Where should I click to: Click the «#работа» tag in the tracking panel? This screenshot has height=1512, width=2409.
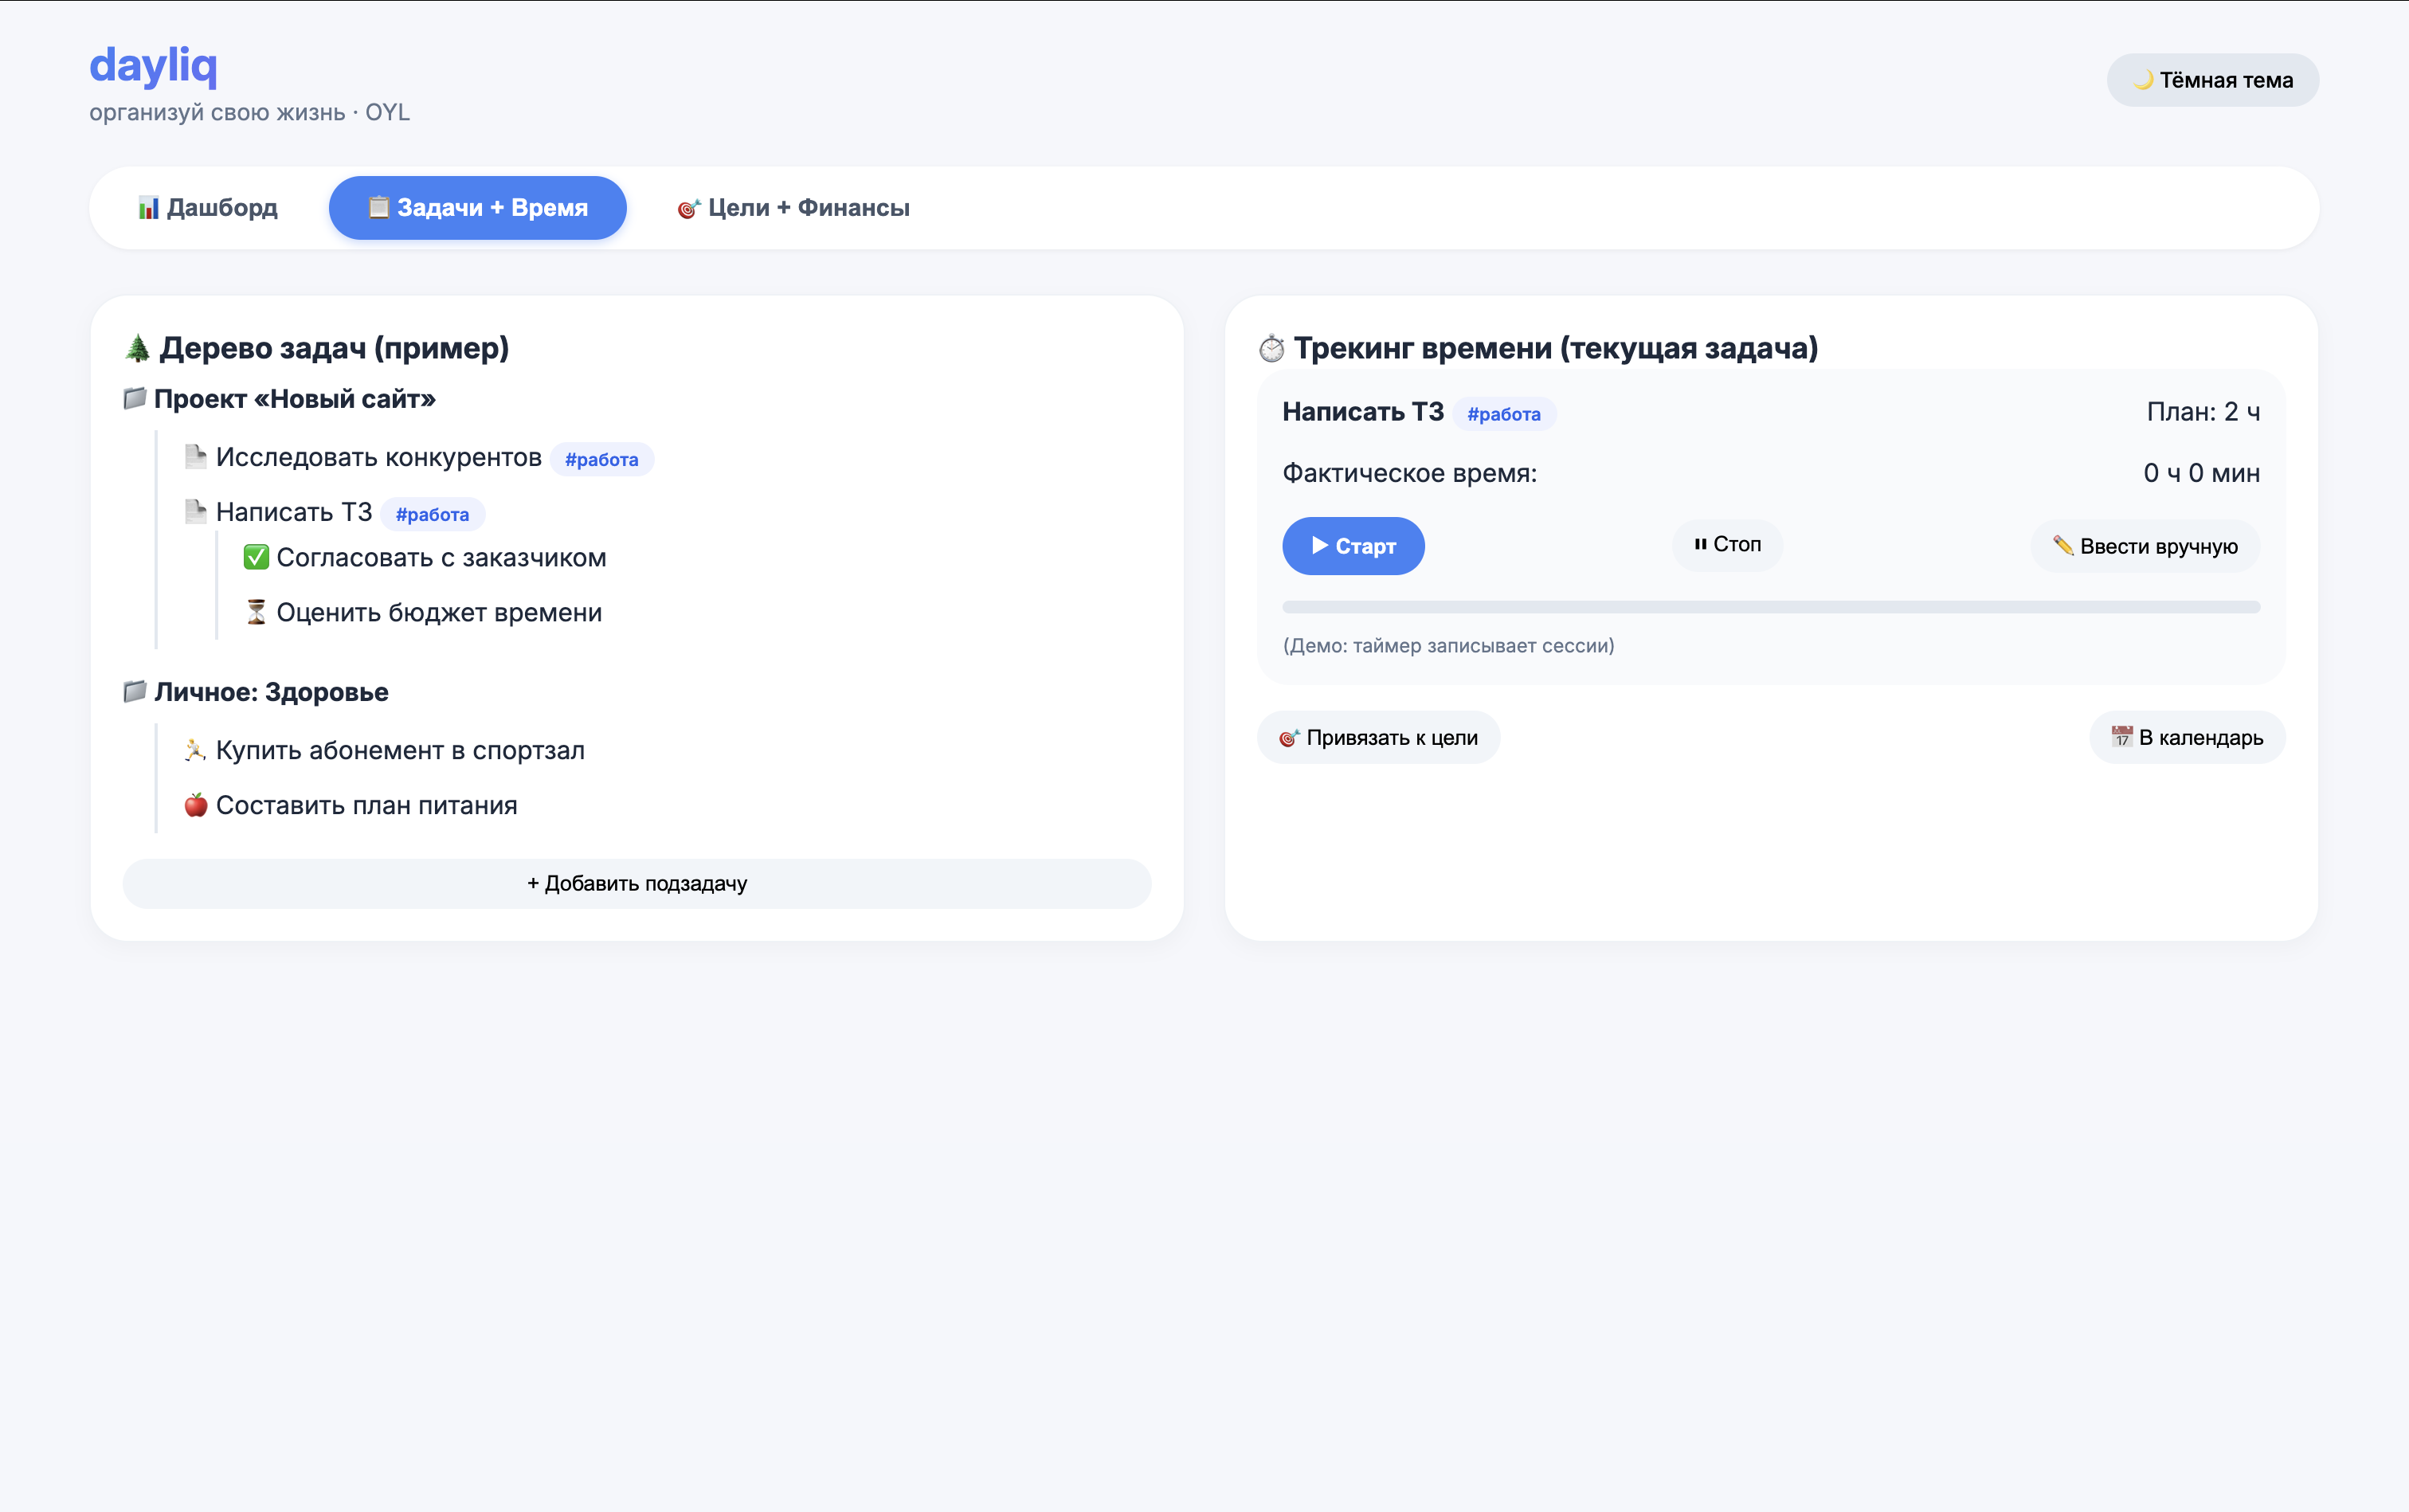coord(1504,413)
